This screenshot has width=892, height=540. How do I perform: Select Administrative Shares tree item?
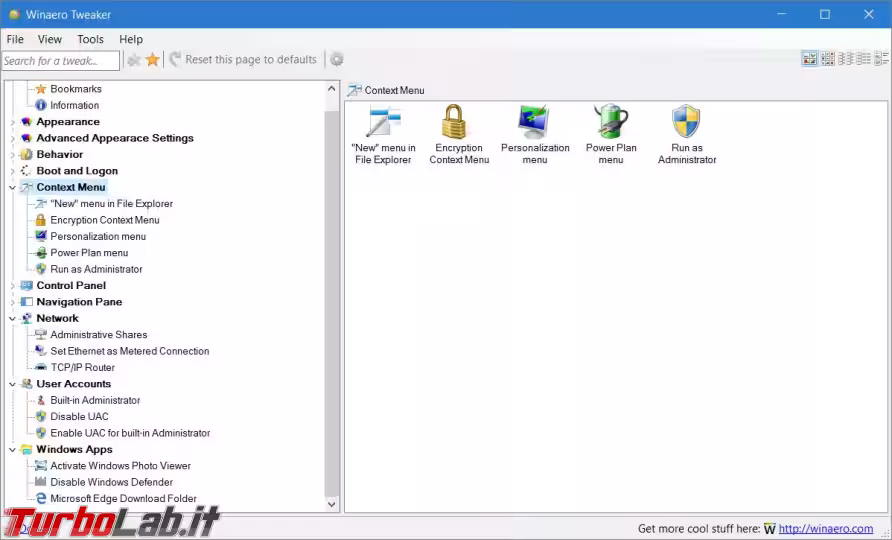98,335
